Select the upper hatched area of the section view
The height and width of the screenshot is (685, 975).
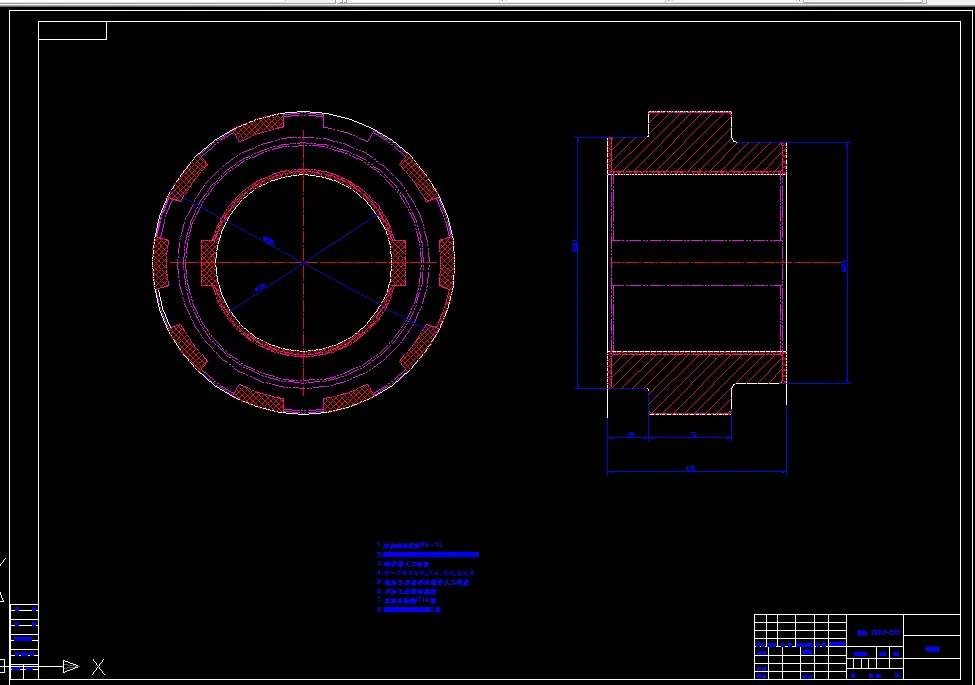tap(696, 142)
